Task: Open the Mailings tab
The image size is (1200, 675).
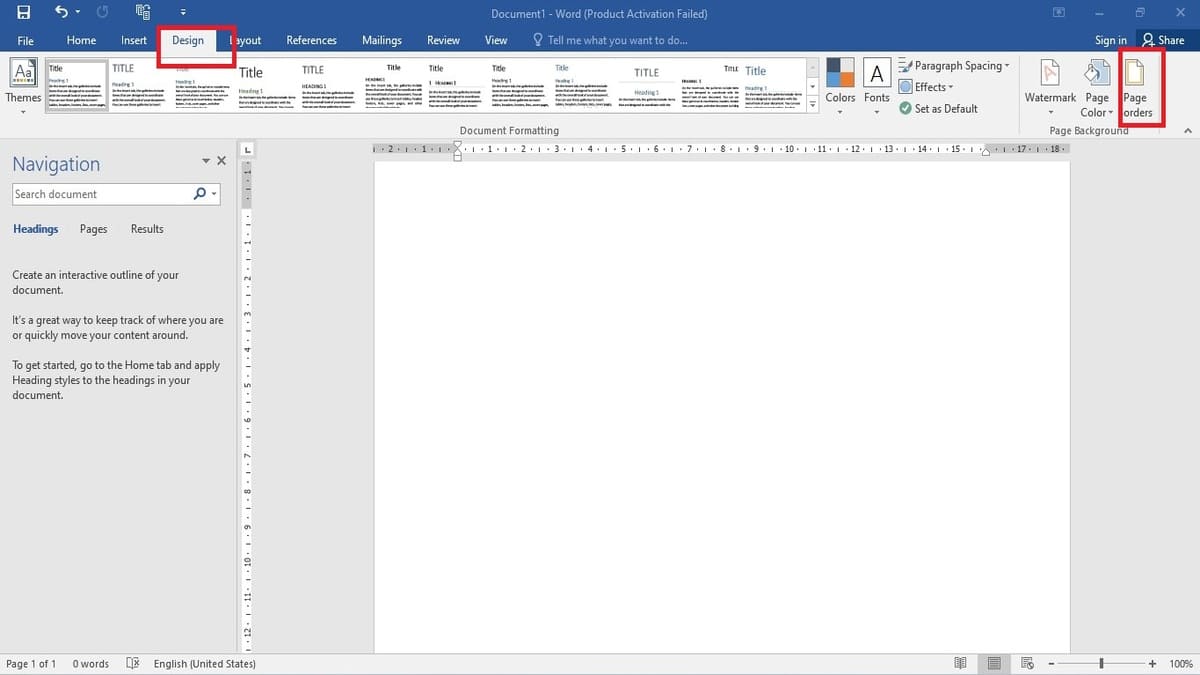Action: 382,41
